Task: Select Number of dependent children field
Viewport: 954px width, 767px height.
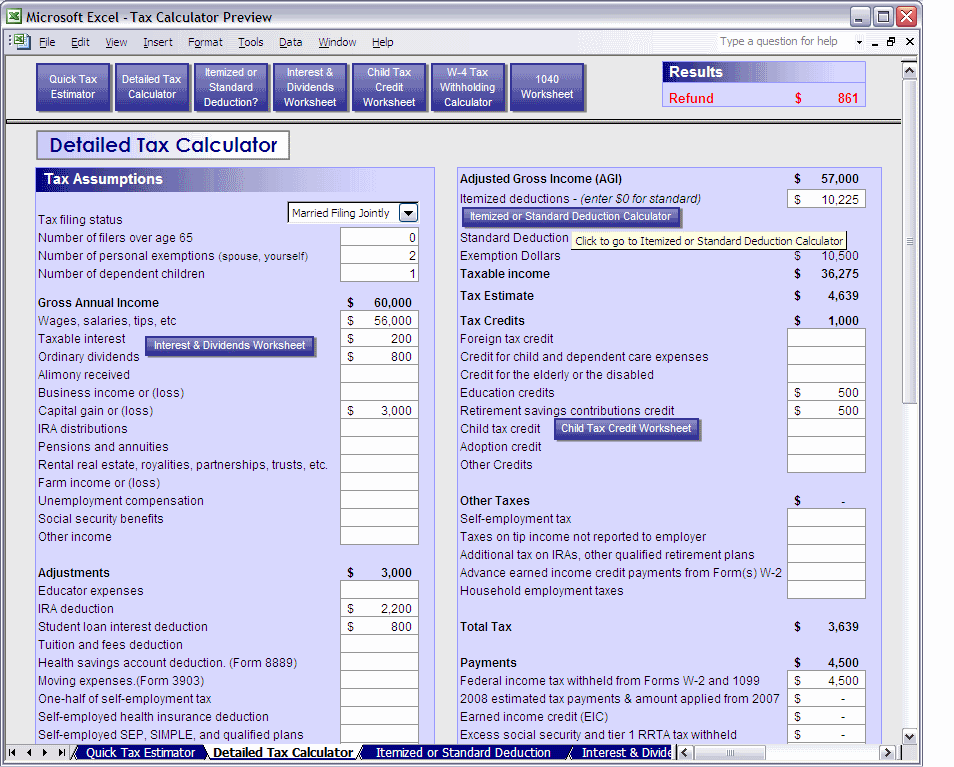Action: click(x=379, y=274)
